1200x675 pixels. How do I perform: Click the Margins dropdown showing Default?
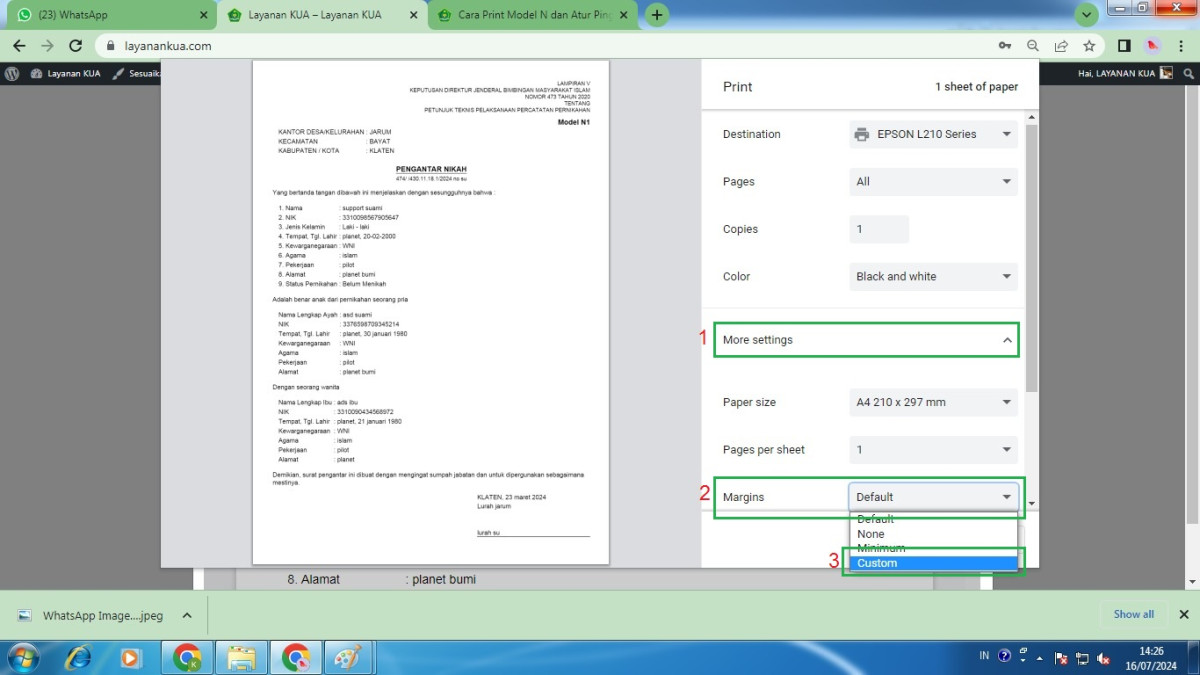(x=933, y=497)
